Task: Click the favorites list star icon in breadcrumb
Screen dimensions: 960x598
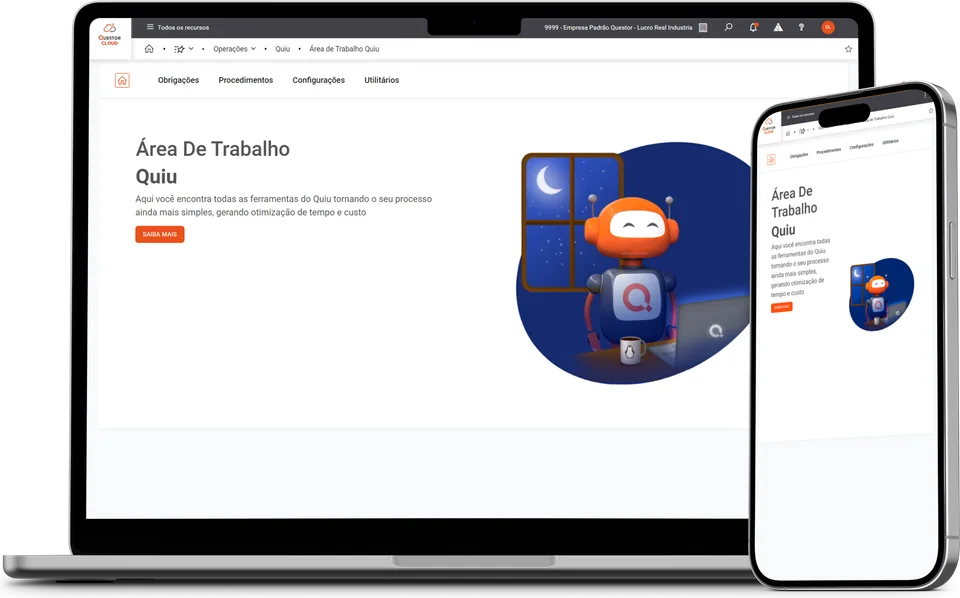Action: tap(179, 49)
